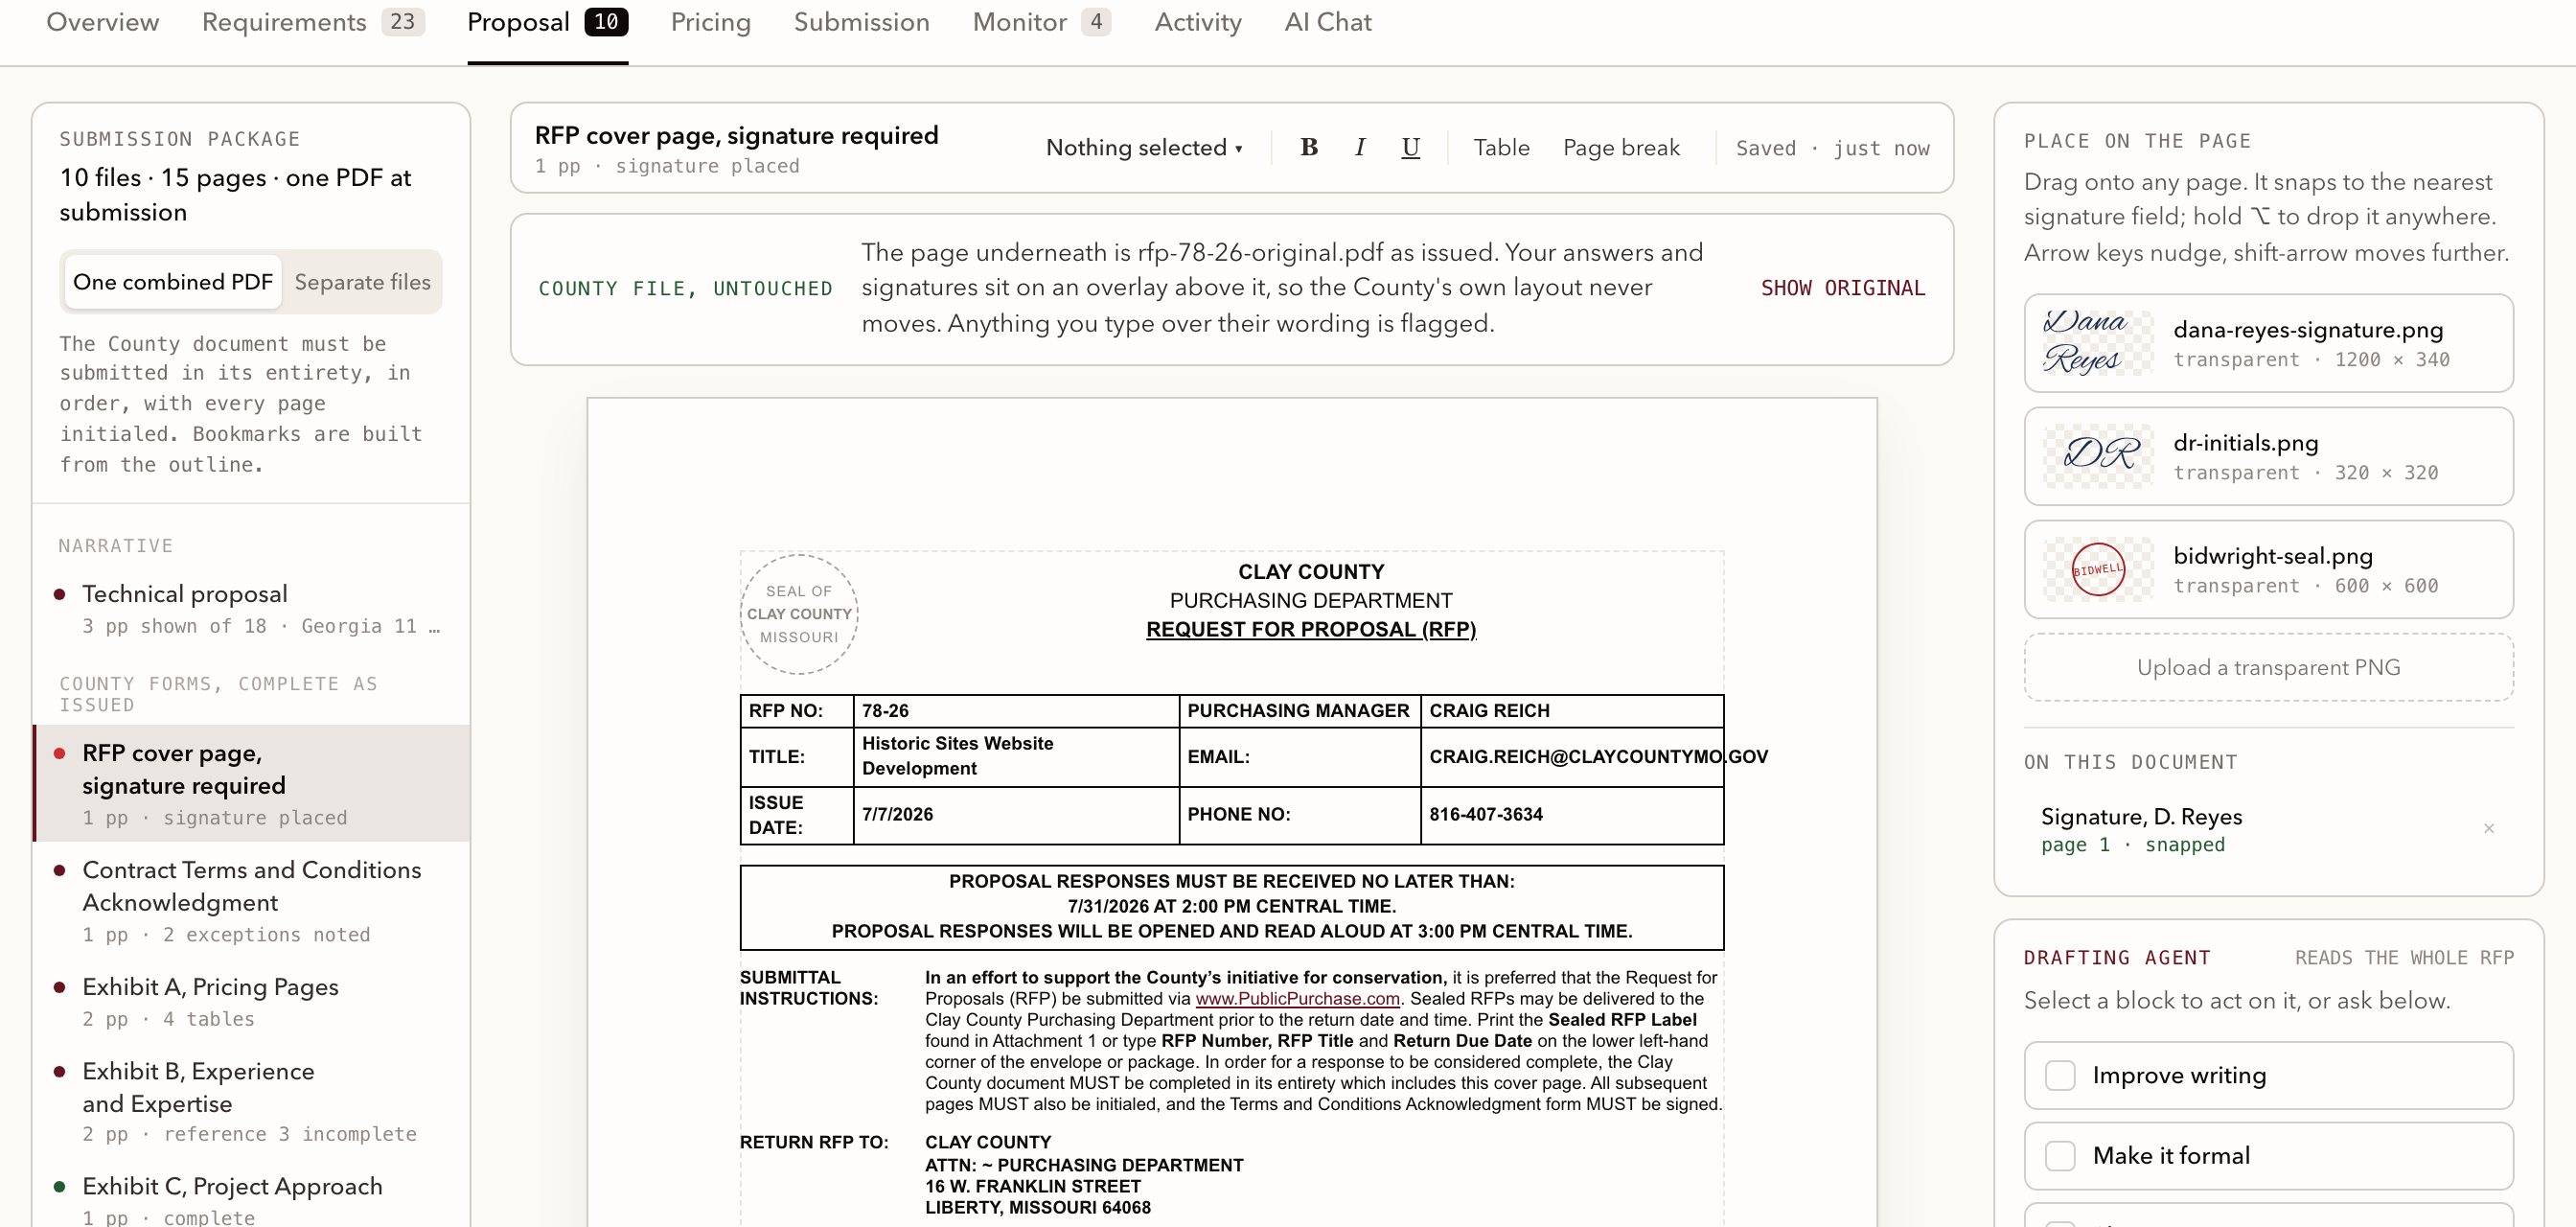
Task: Open the Activity tab
Action: pyautogui.click(x=1197, y=22)
